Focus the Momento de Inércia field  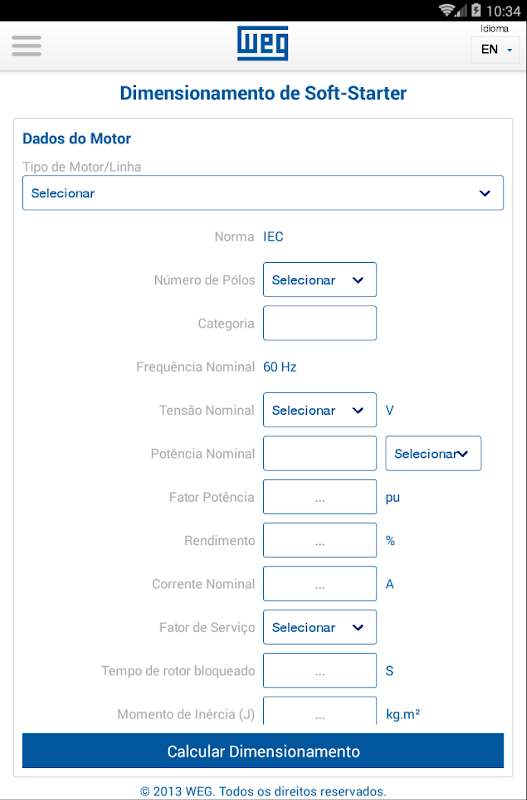[320, 711]
